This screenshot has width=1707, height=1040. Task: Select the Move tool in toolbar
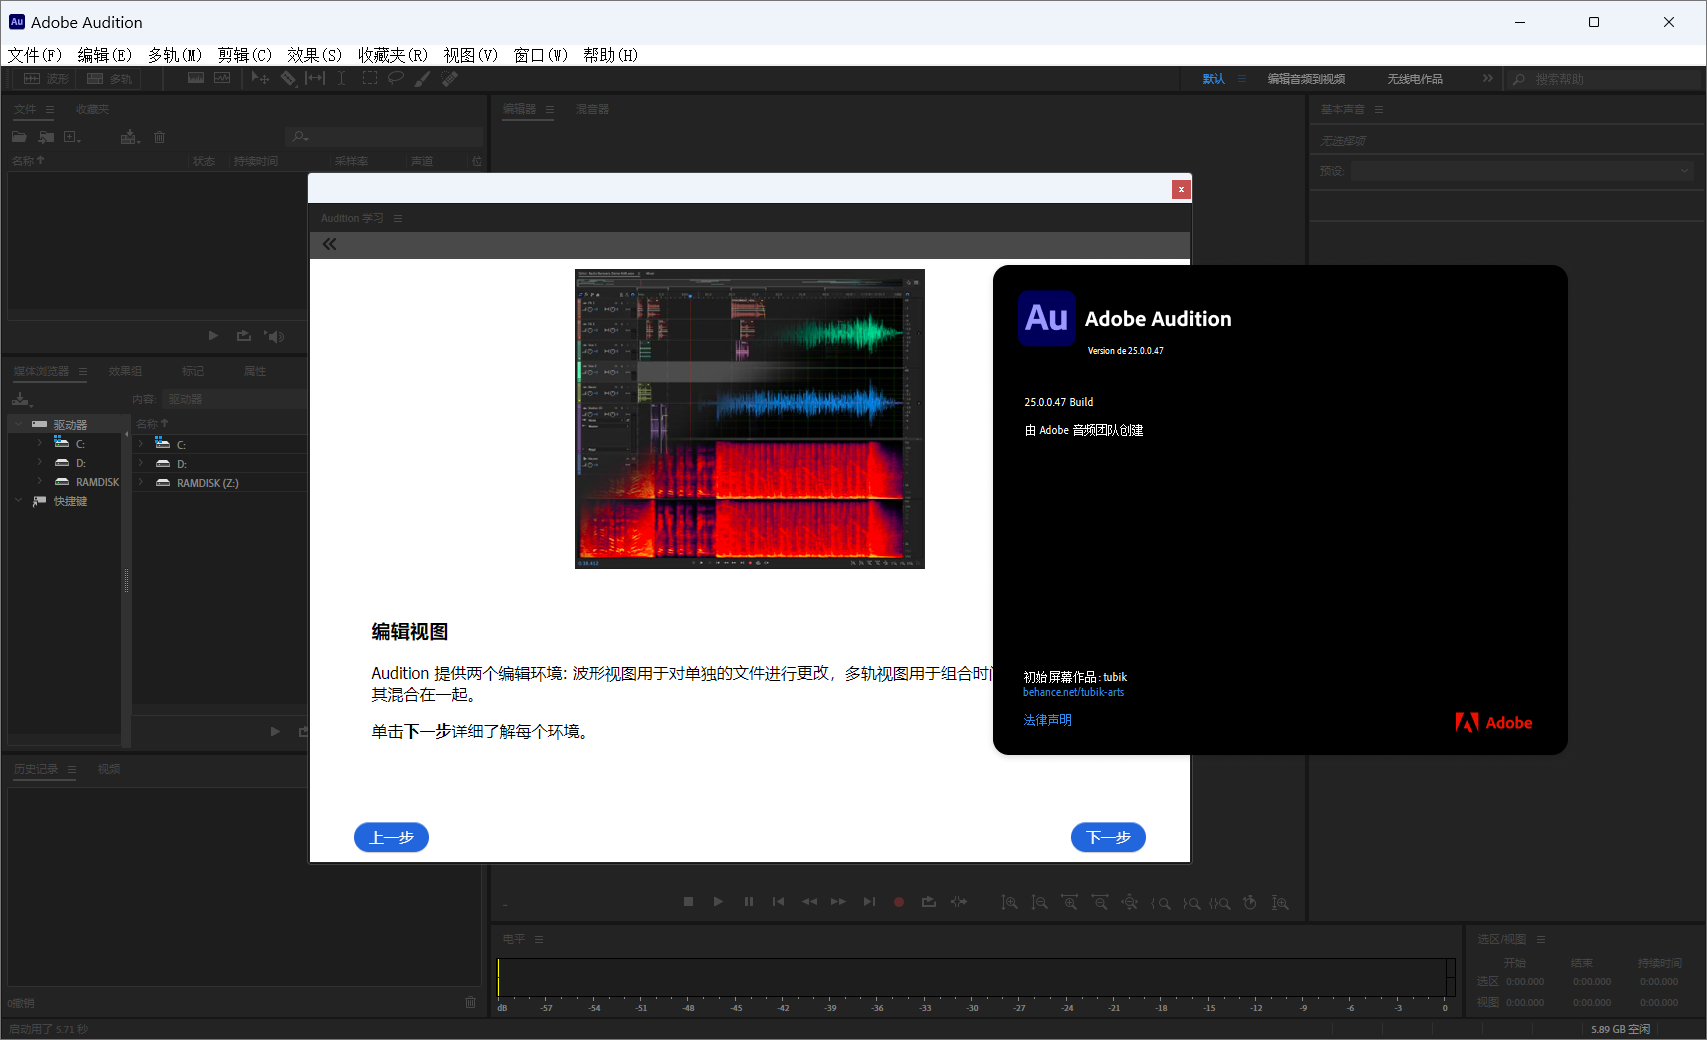point(260,78)
